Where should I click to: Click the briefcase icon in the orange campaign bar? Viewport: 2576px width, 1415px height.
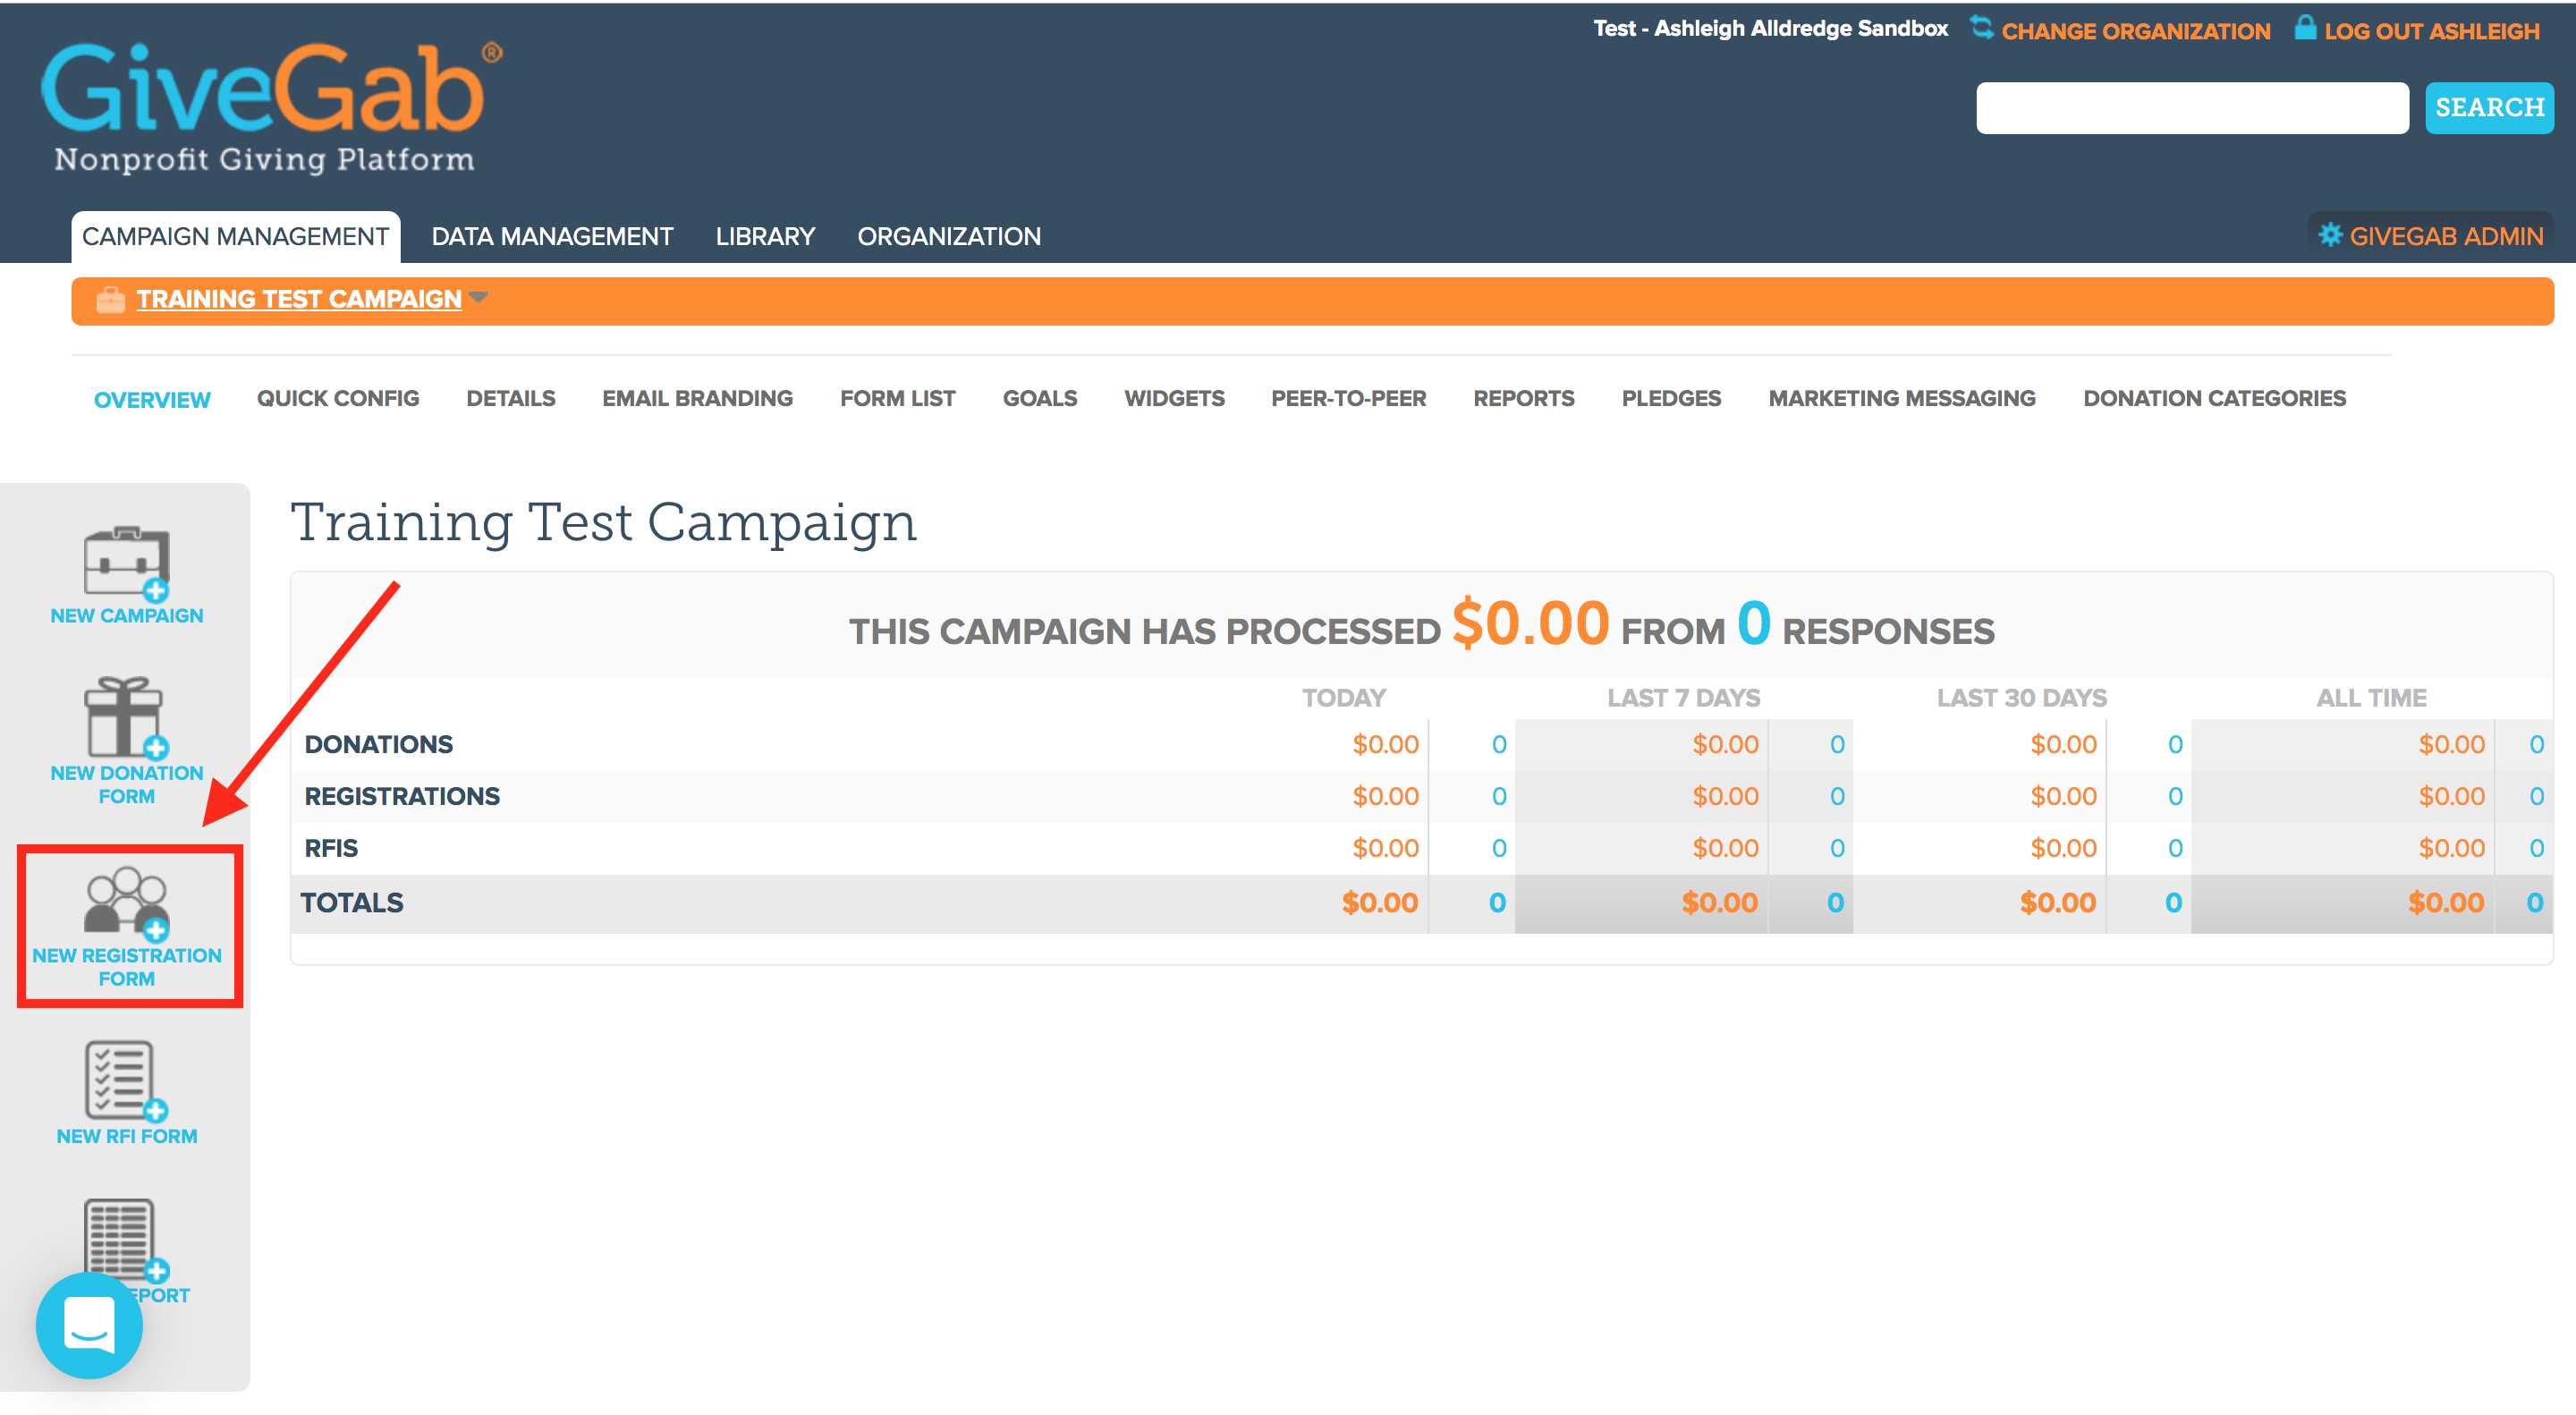[x=110, y=299]
